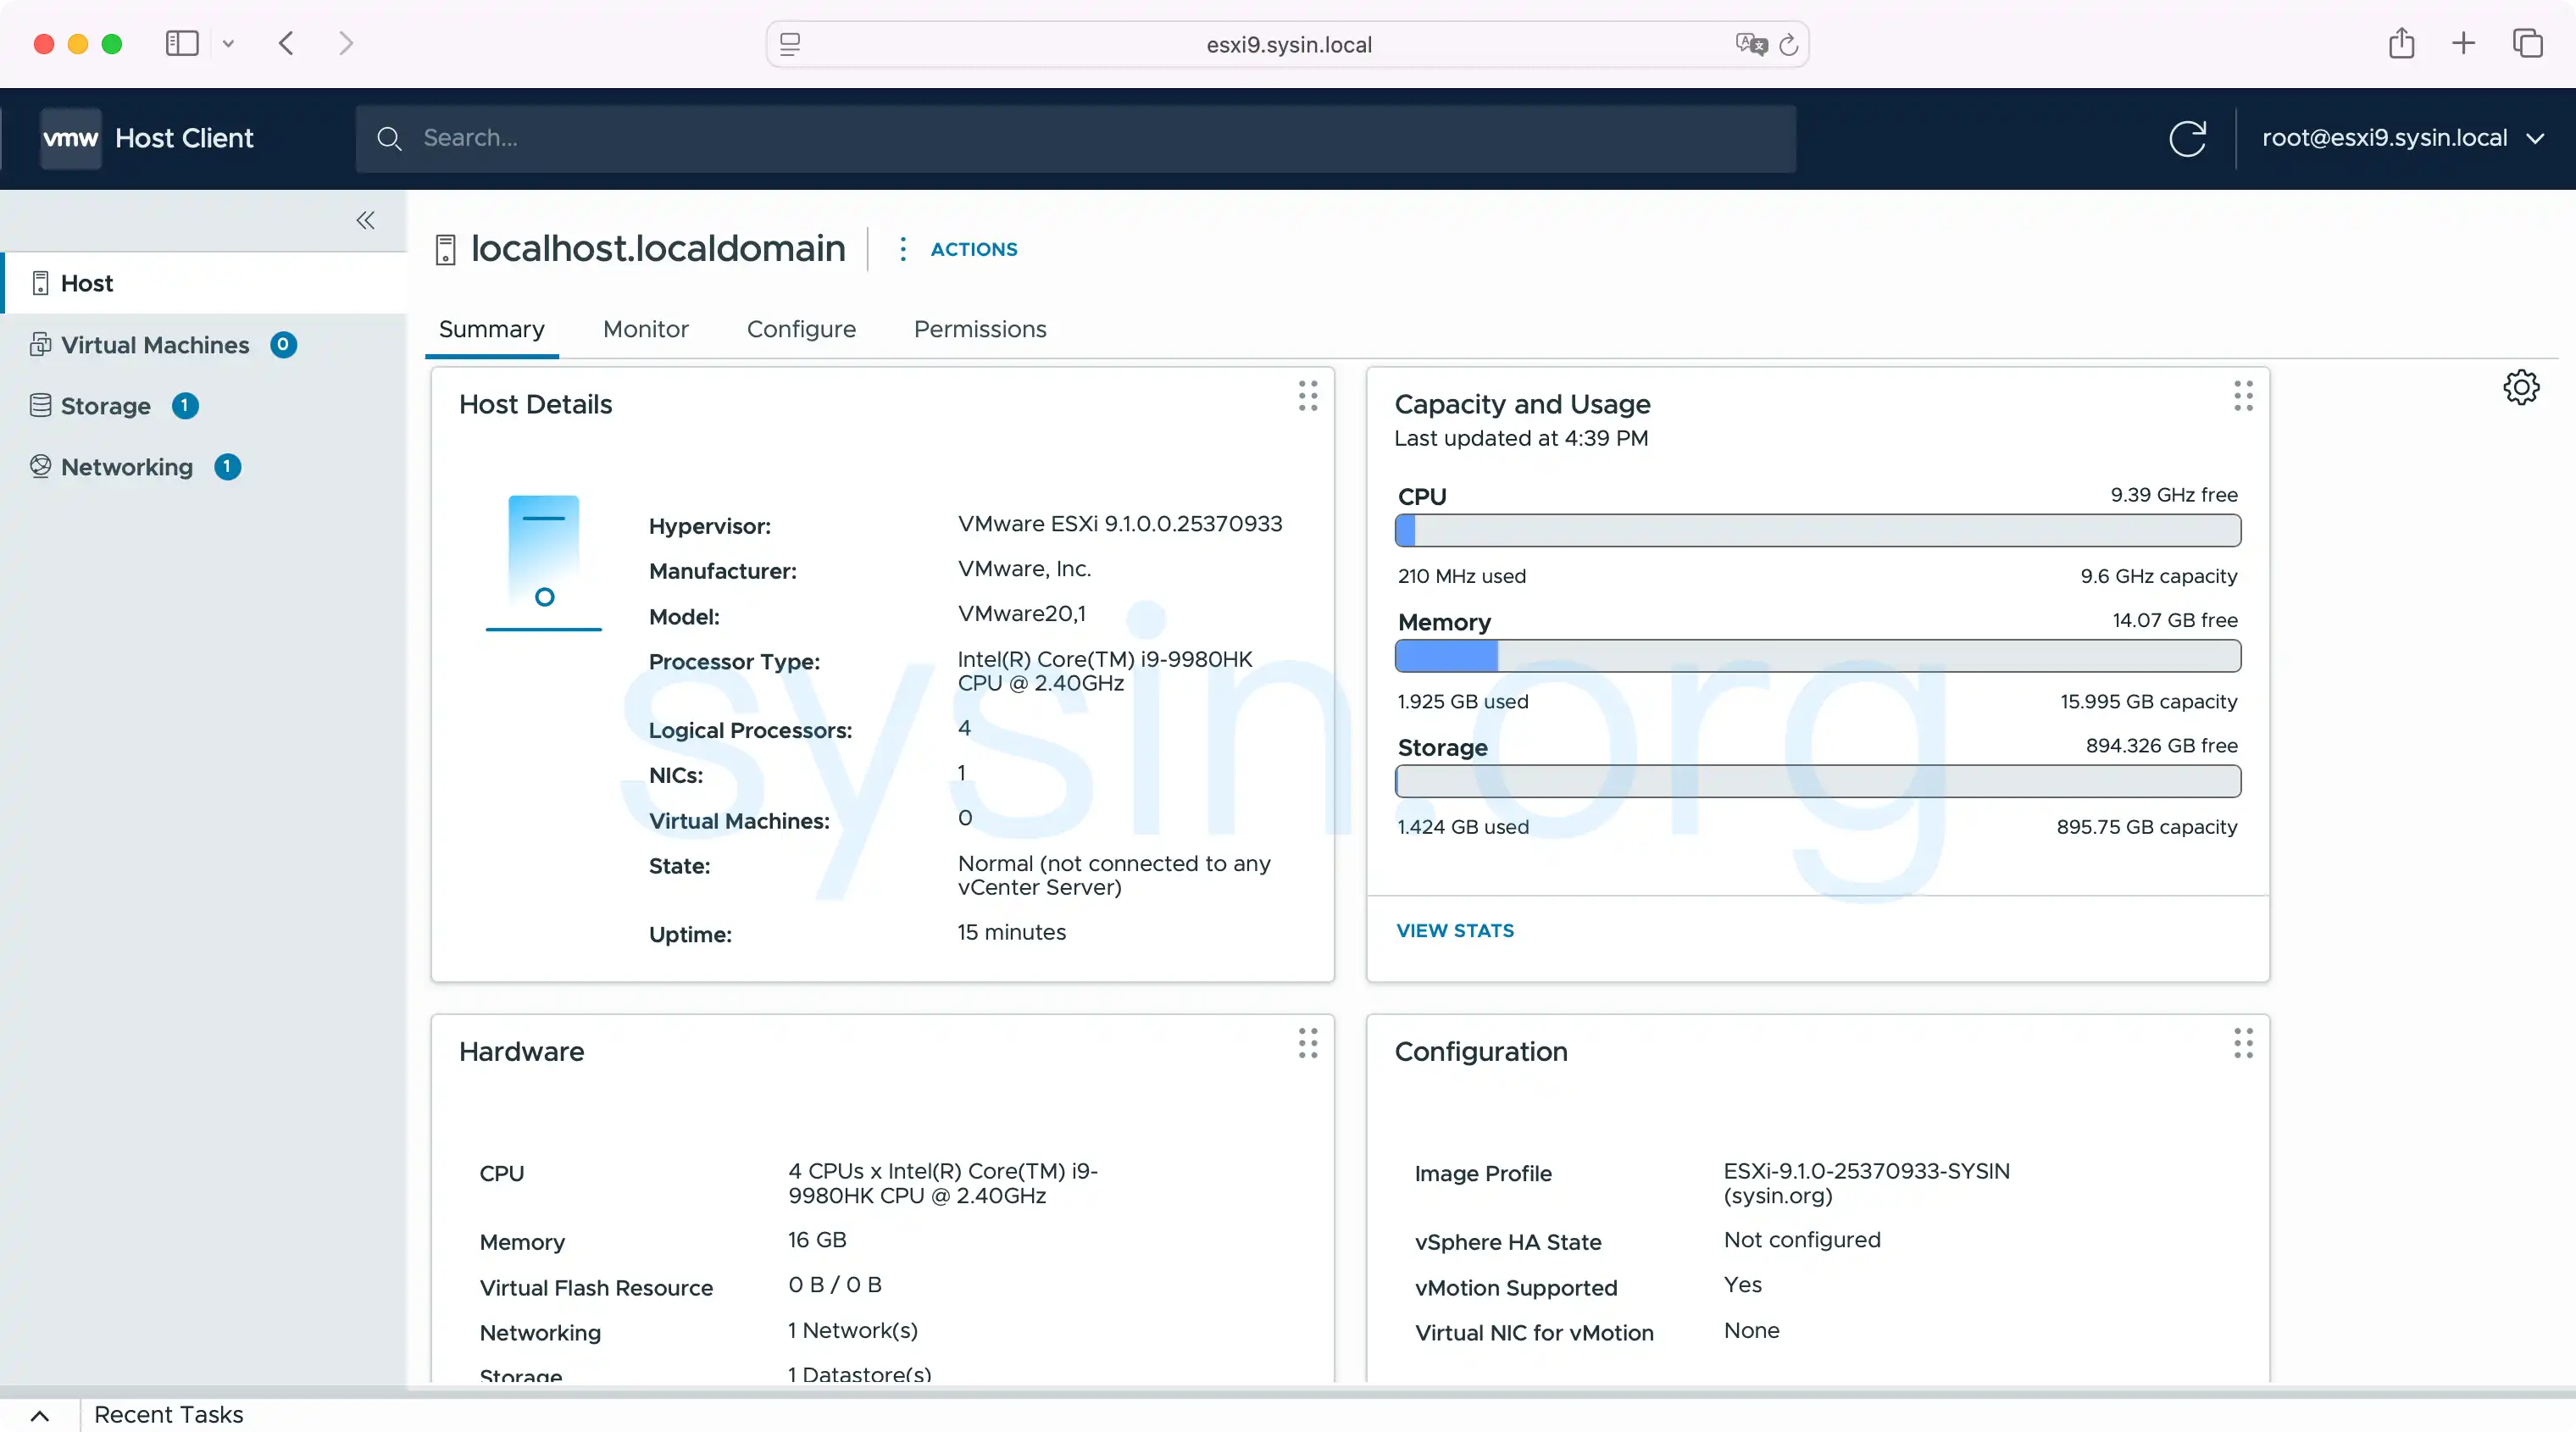This screenshot has height=1432, width=2576.
Task: Click the 9.39 GHz free text
Action: [x=2174, y=495]
